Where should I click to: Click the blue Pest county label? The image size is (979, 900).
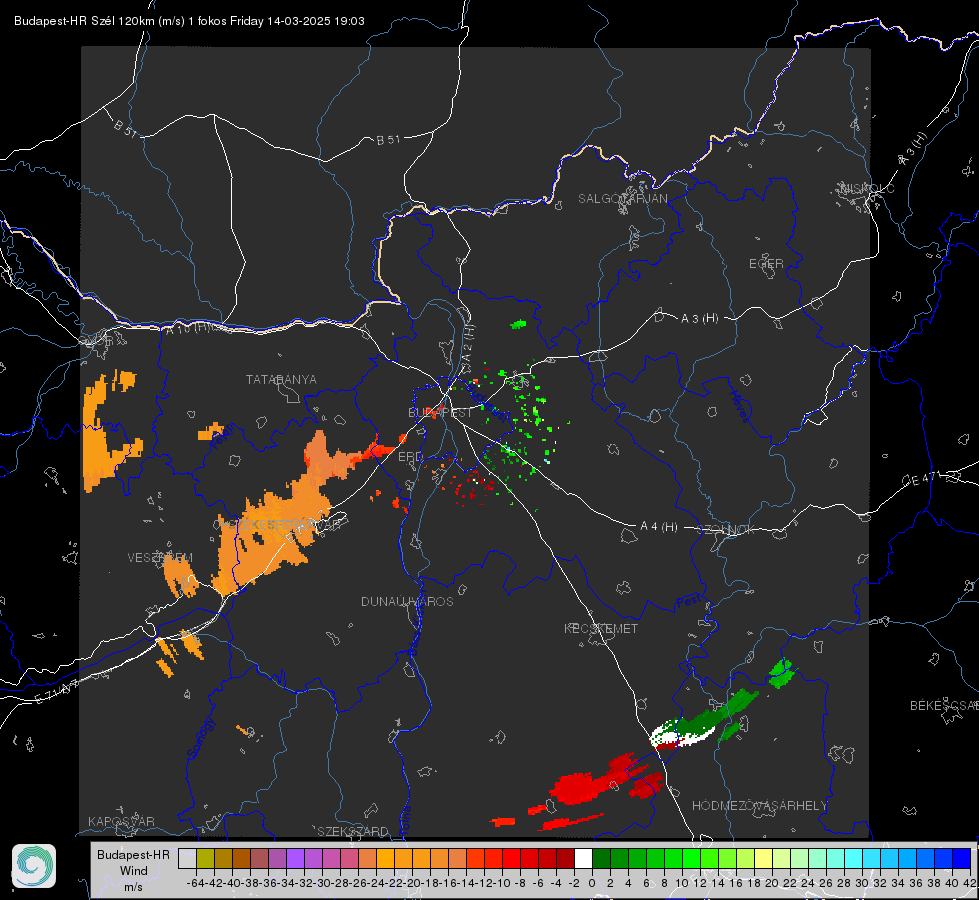[x=689, y=601]
